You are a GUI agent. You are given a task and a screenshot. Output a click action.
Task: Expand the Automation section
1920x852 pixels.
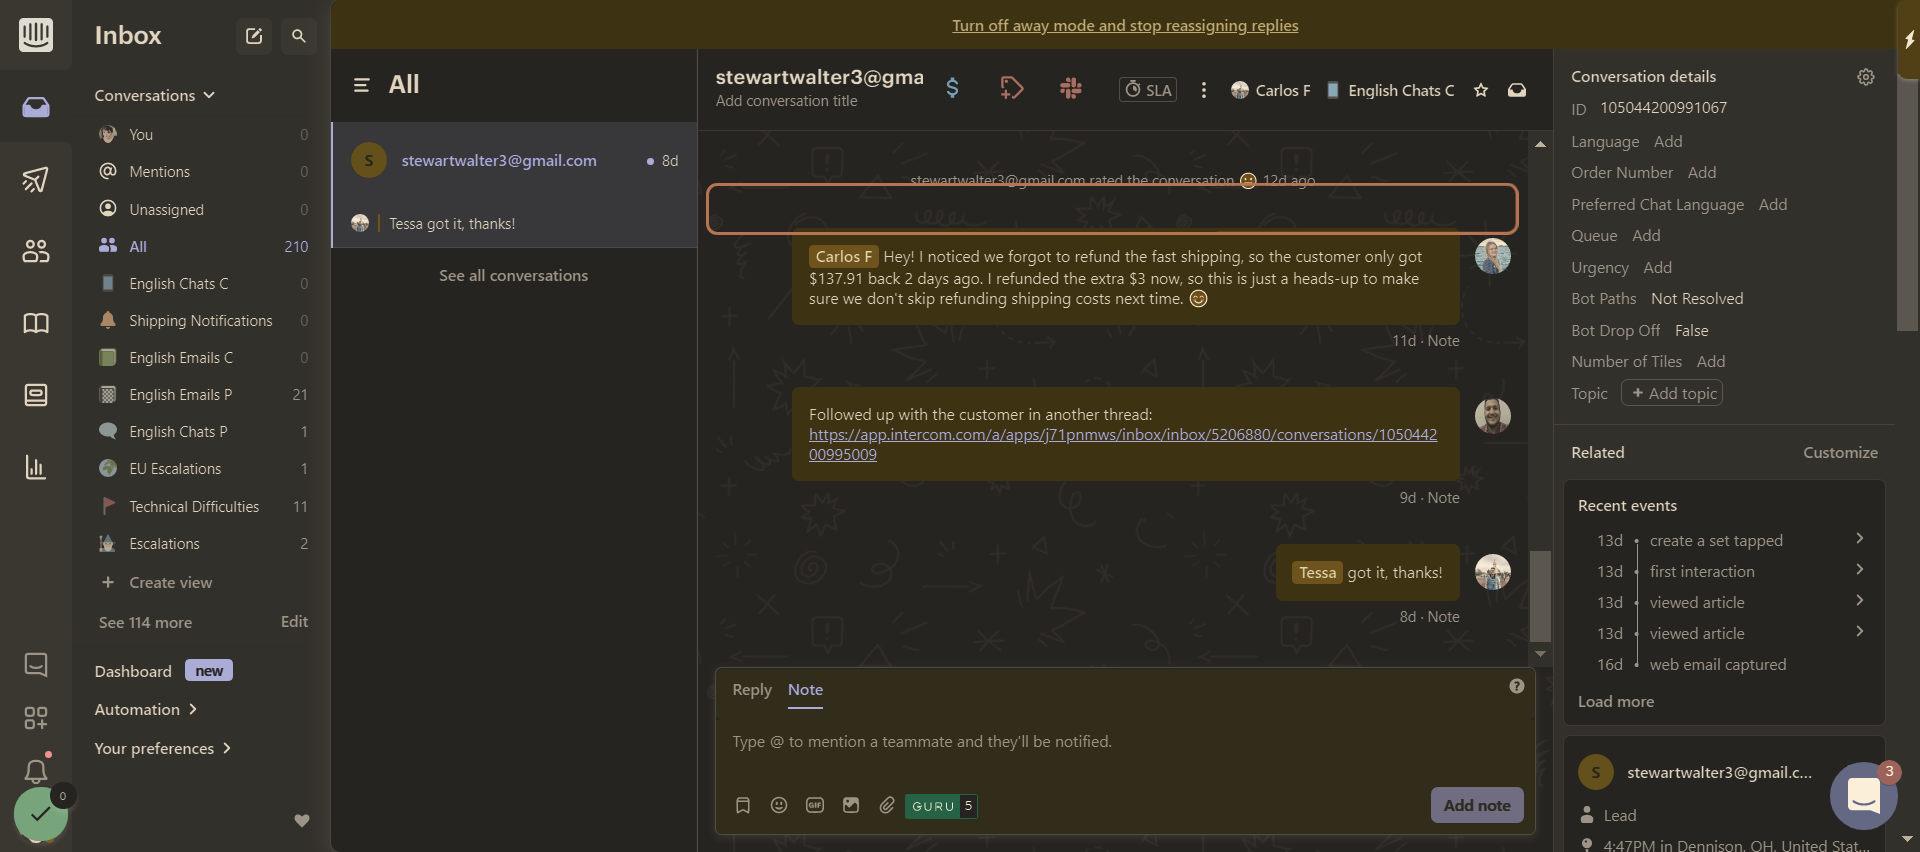(x=146, y=709)
